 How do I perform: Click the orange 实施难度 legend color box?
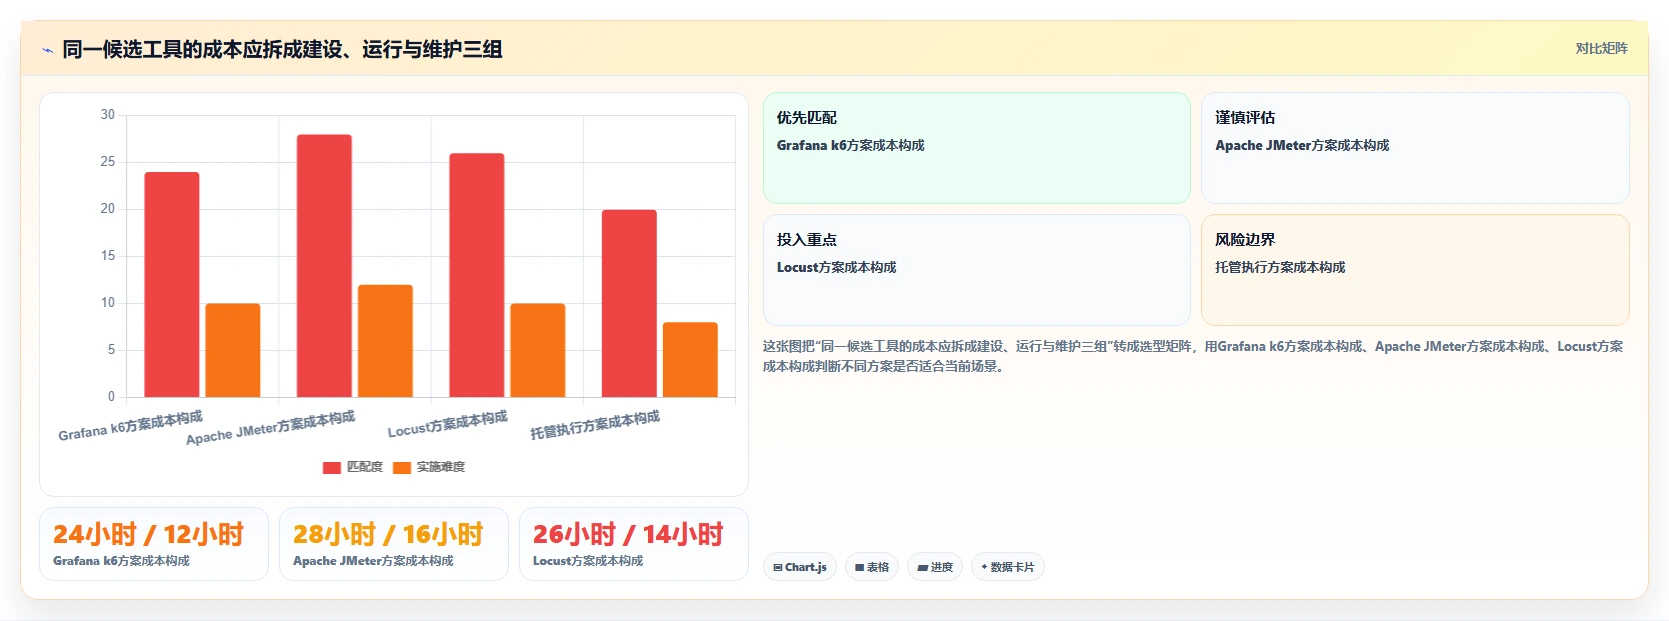402,467
